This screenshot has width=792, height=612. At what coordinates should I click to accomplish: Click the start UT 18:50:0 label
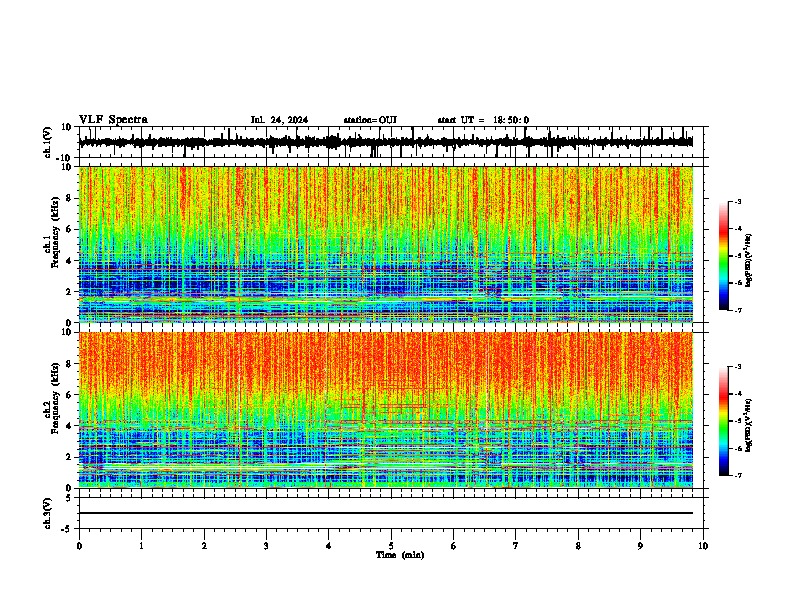tap(483, 120)
